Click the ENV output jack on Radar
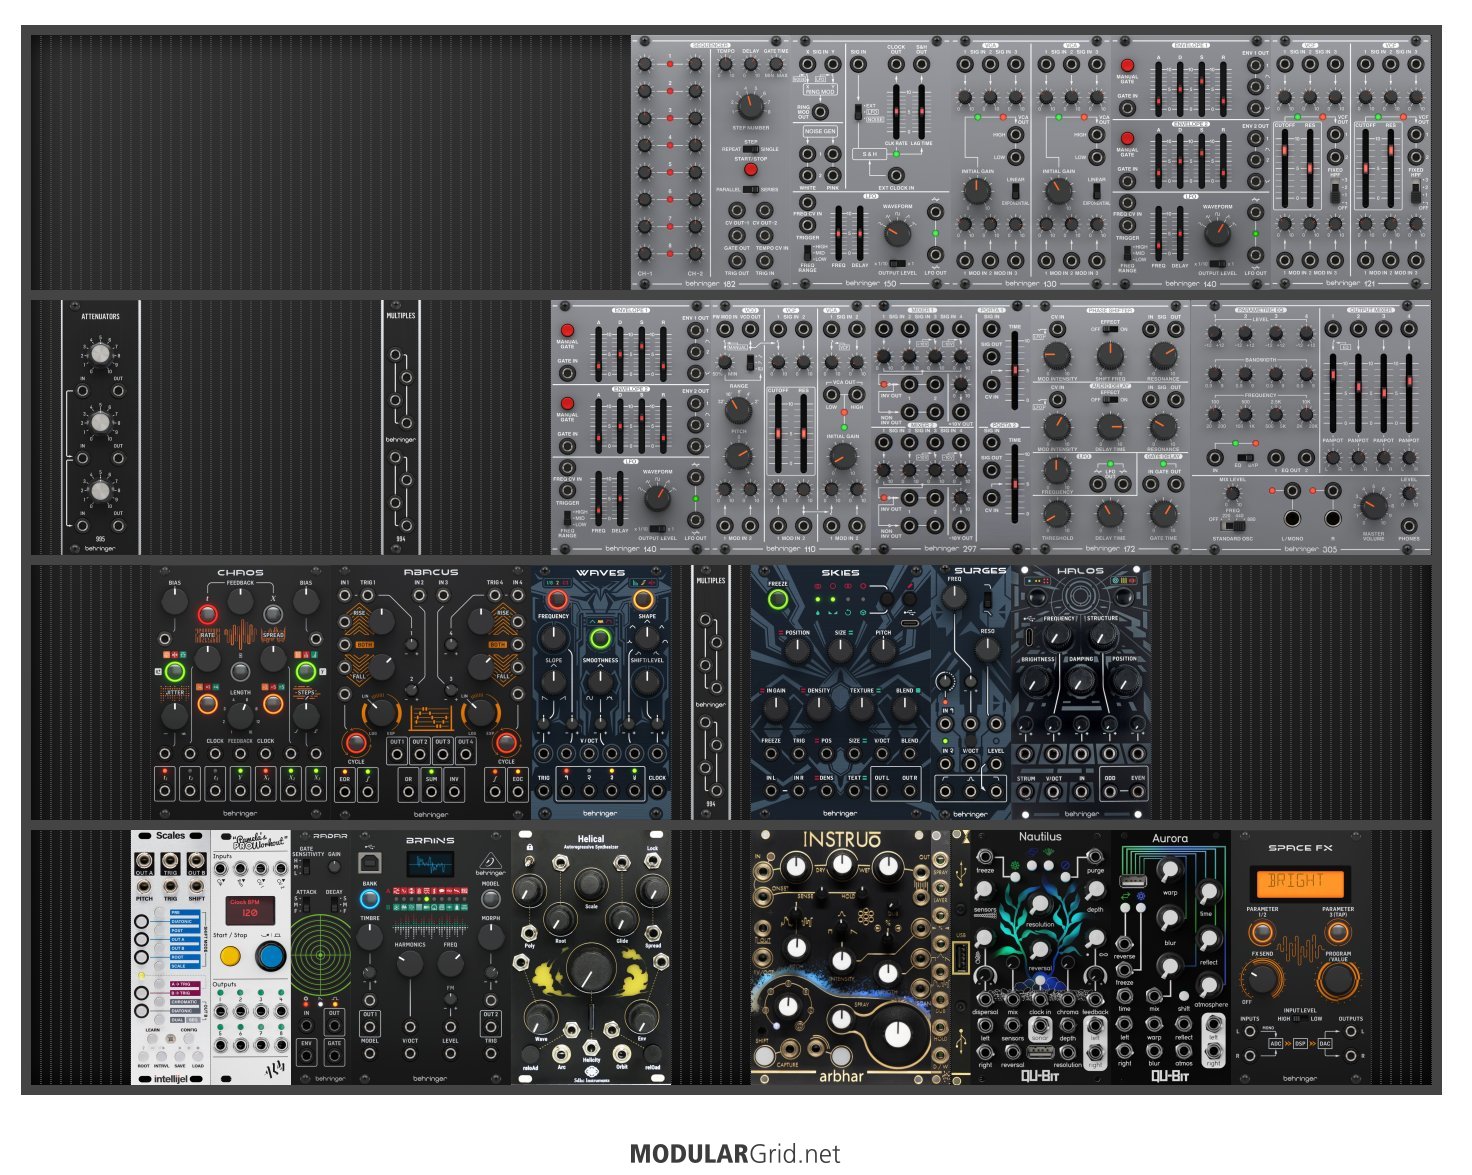Screen dimensions: 1472x1175 [x=307, y=1054]
